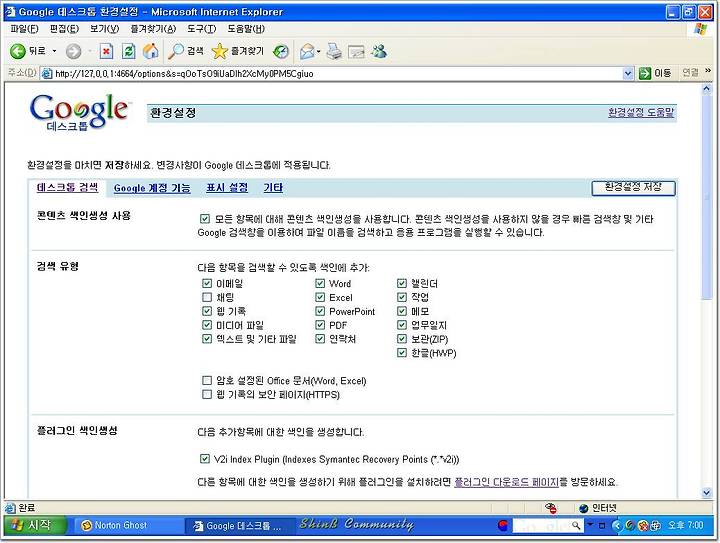The image size is (720, 543).
Task: Open the deskbar options dropdown arrow
Action: [x=590, y=524]
